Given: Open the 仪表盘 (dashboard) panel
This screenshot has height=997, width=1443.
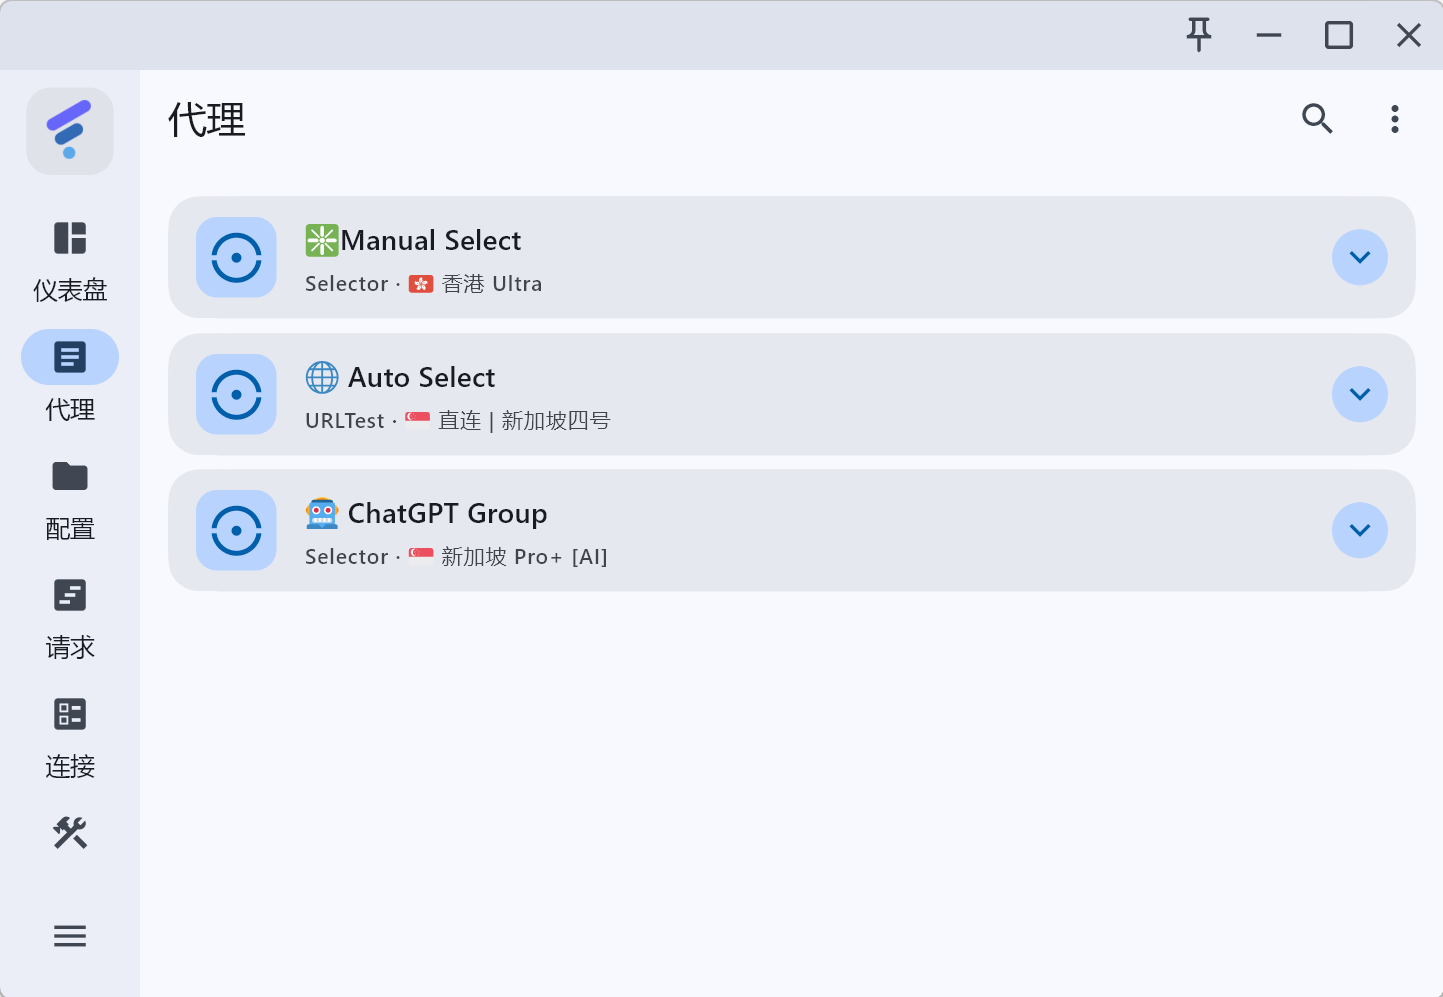Looking at the screenshot, I should pos(69,260).
